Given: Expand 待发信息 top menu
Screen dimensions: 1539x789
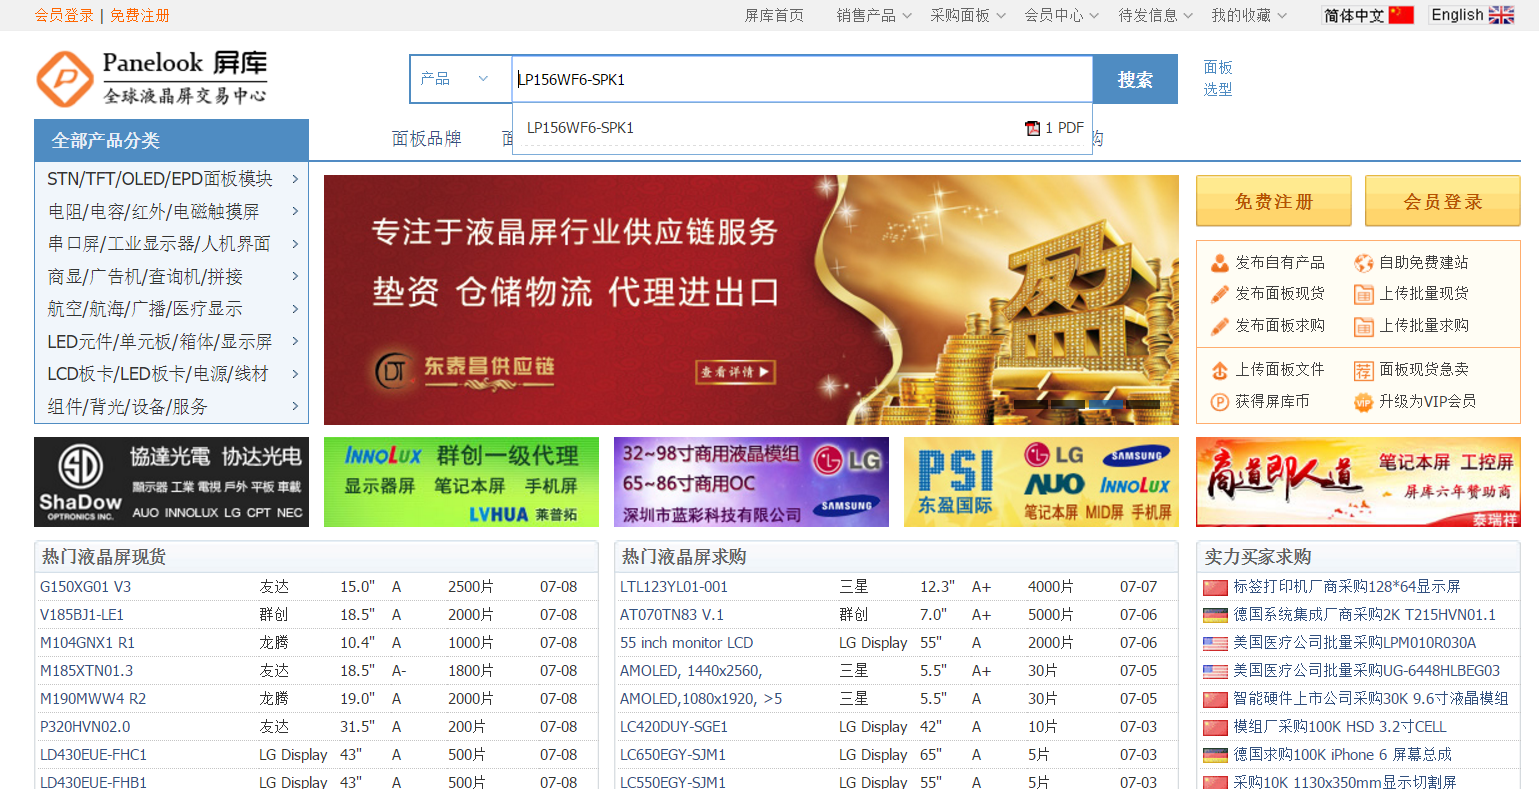Looking at the screenshot, I should pos(1156,15).
